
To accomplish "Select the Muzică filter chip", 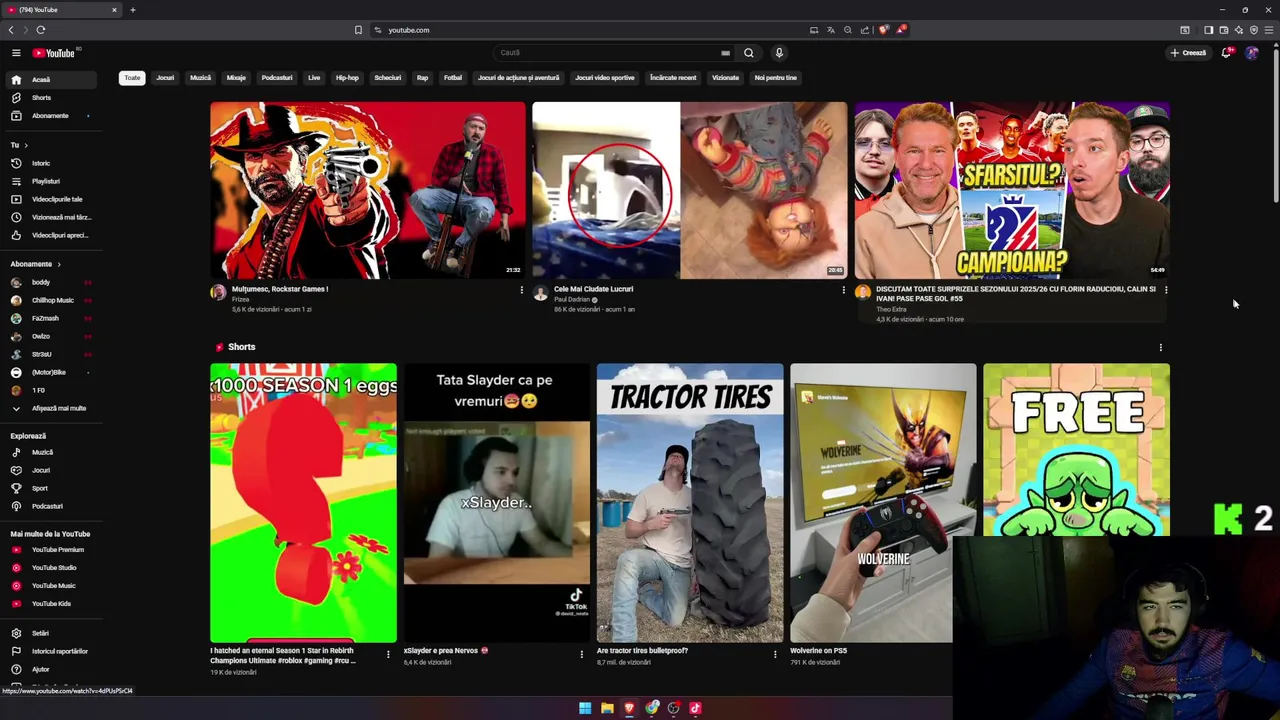I will click(x=200, y=78).
